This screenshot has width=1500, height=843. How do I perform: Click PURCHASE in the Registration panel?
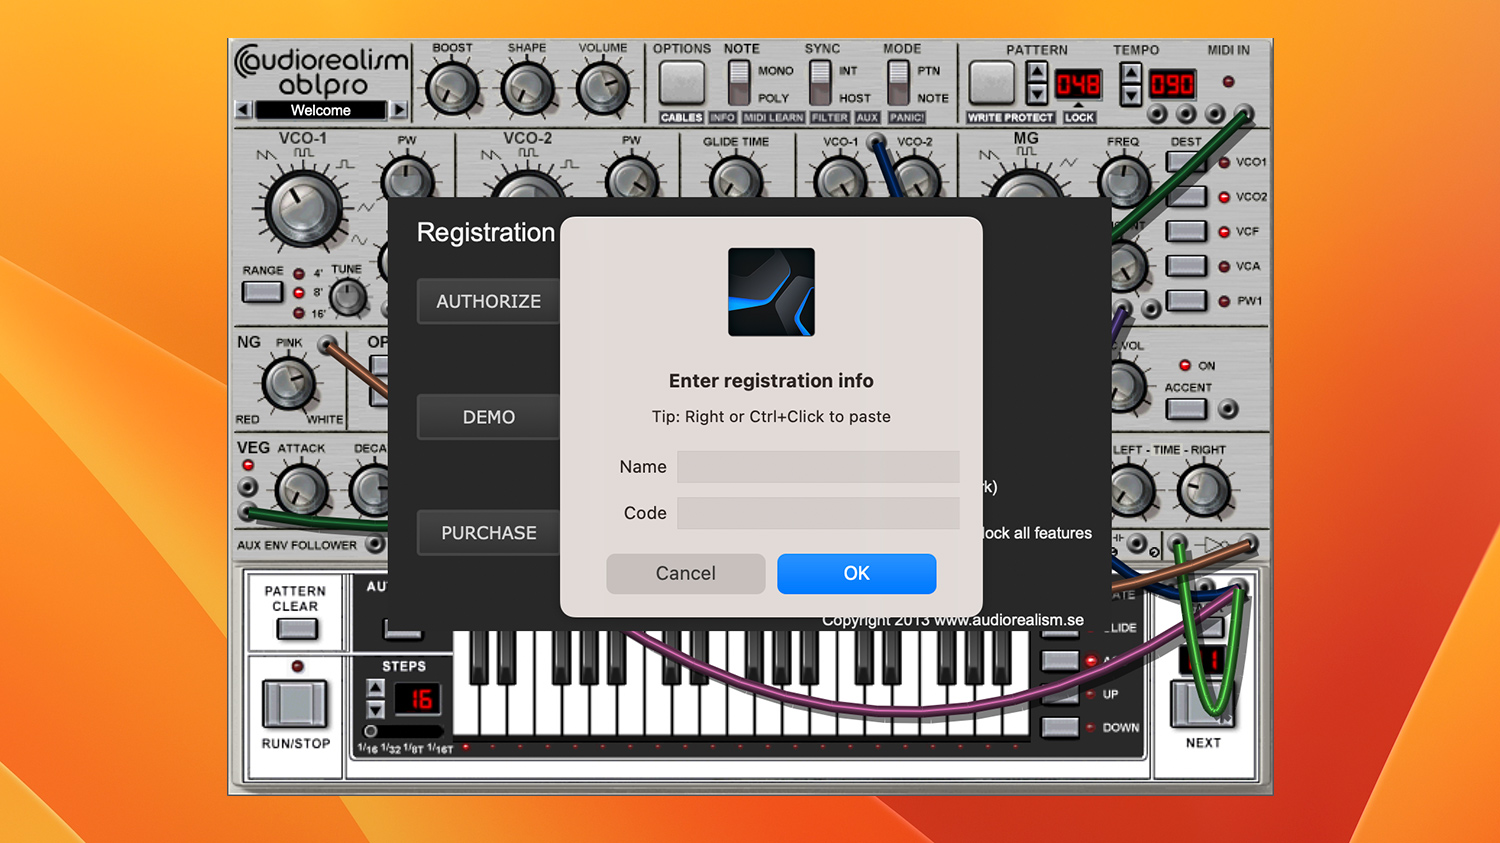click(488, 533)
